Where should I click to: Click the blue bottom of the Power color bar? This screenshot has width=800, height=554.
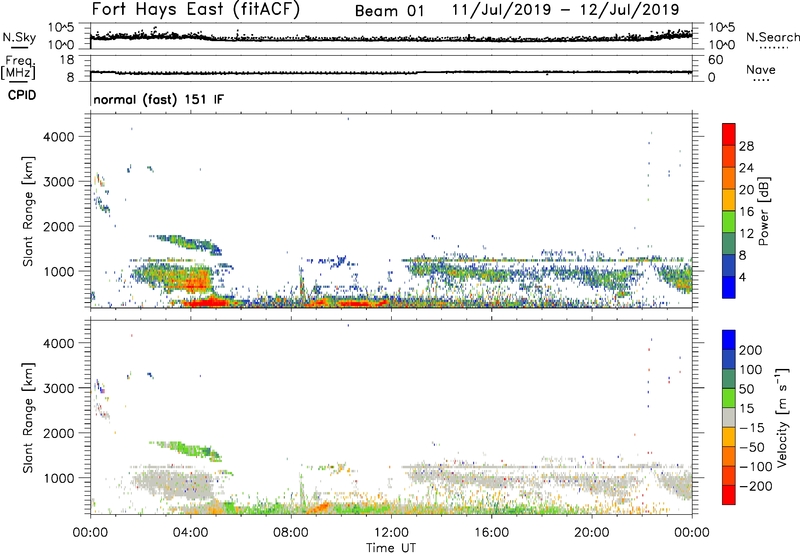coord(729,288)
